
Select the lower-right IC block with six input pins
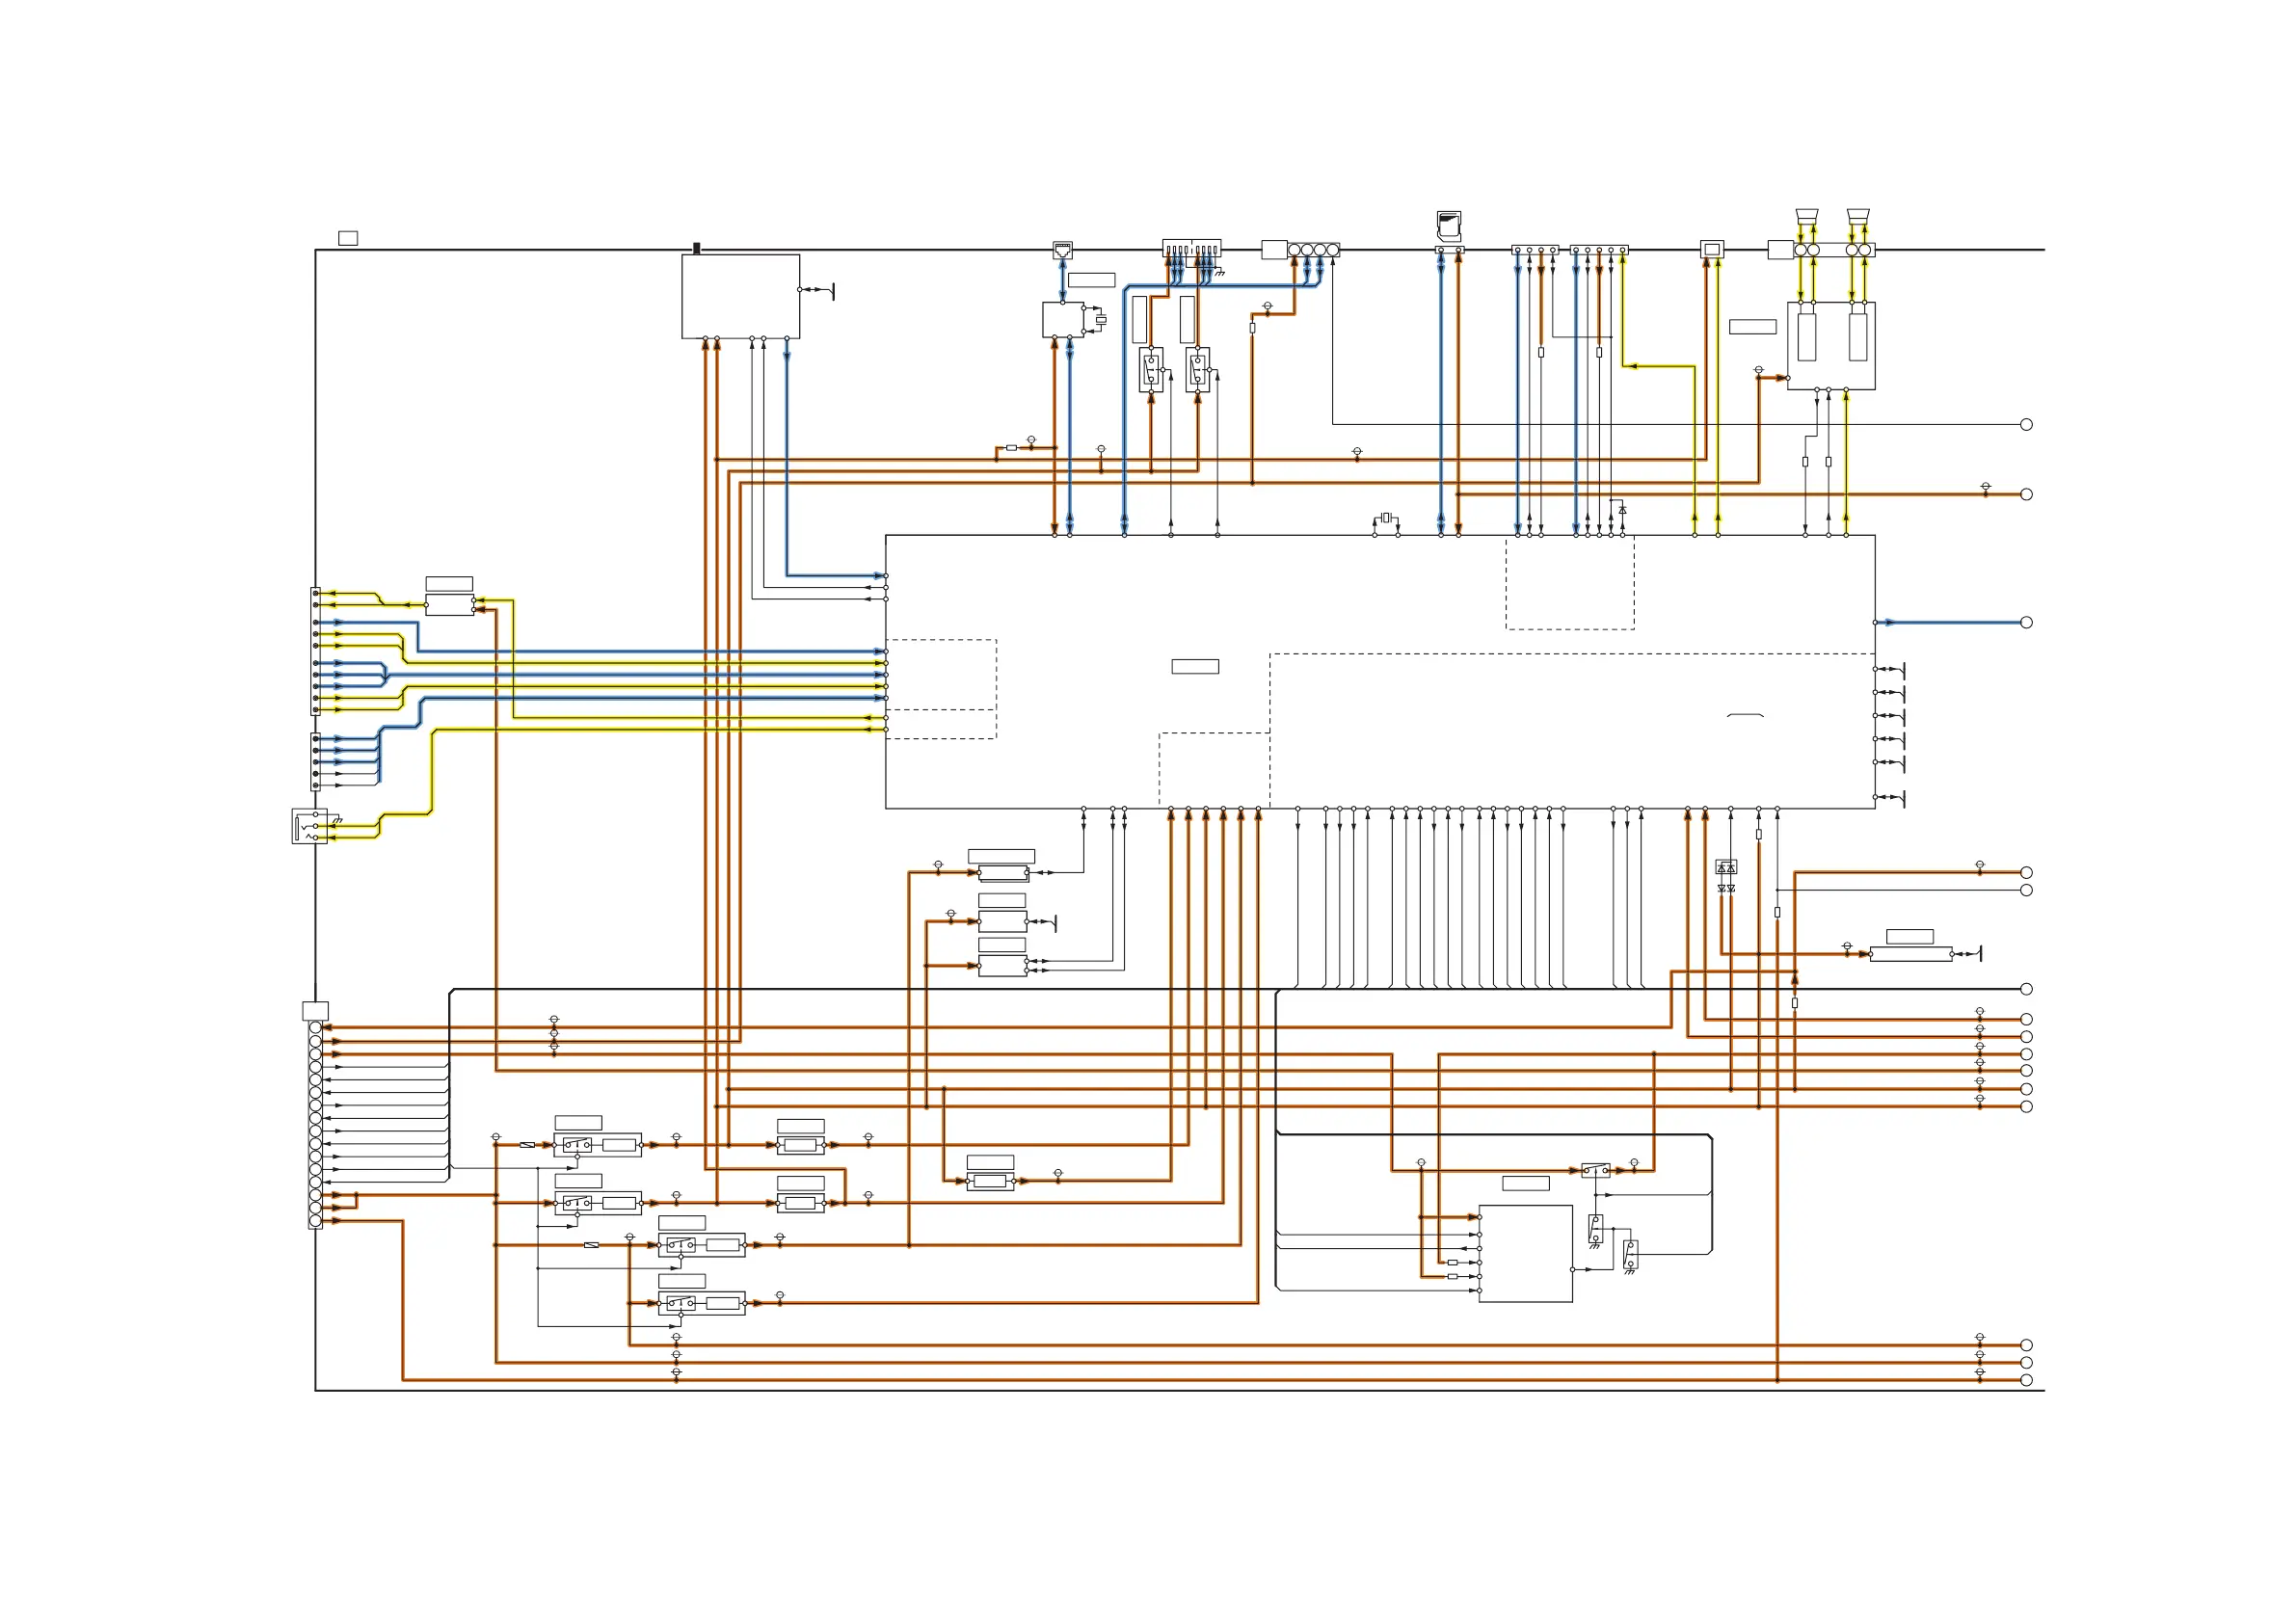1525,1253
